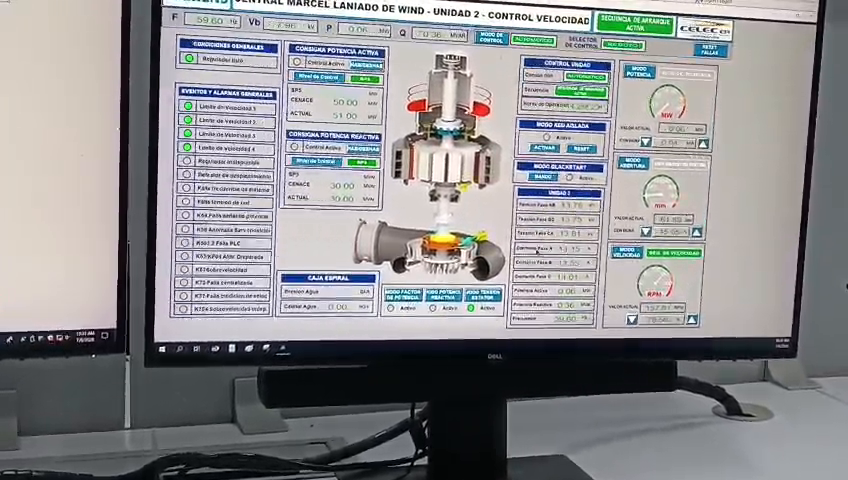Image resolution: width=848 pixels, height=480 pixels.
Task: Click Nivel de Control under potencia activa
Action: point(318,77)
